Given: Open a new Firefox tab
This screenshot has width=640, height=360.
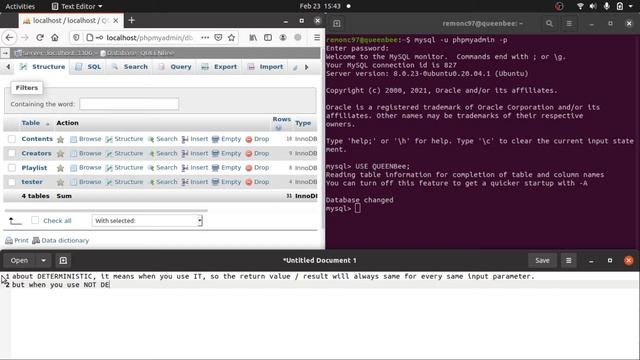Looking at the screenshot, I should 131,20.
